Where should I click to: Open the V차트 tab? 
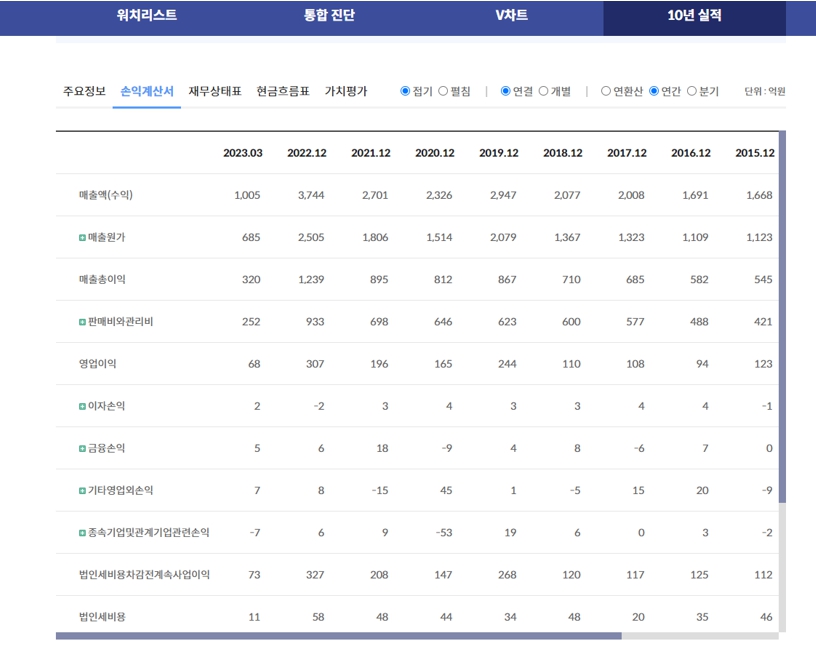click(x=512, y=15)
